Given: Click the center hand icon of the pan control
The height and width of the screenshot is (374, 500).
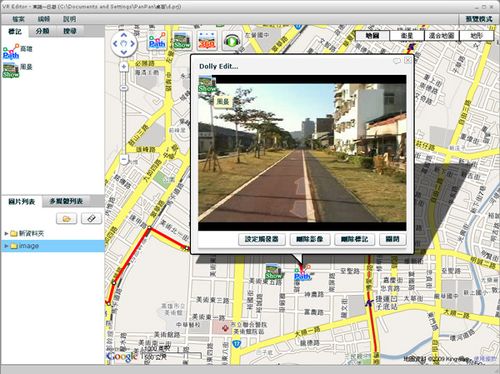Looking at the screenshot, I should click(124, 44).
